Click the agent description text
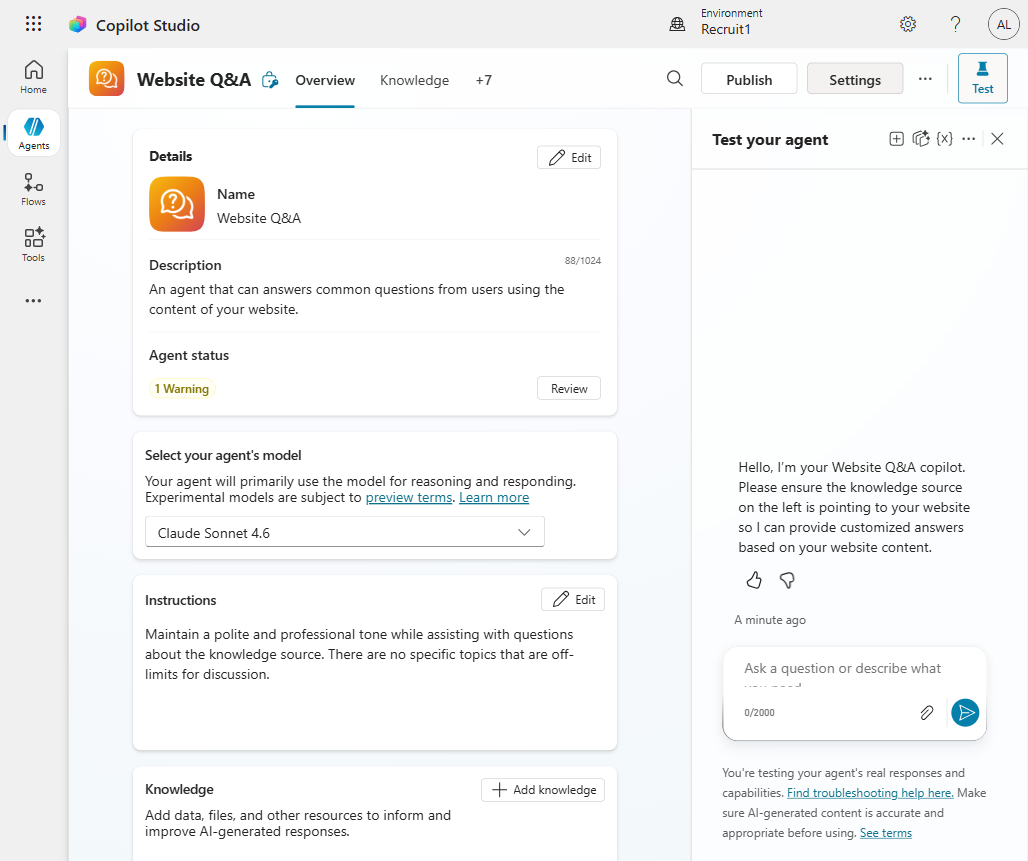The width and height of the screenshot is (1028, 861). [x=356, y=299]
